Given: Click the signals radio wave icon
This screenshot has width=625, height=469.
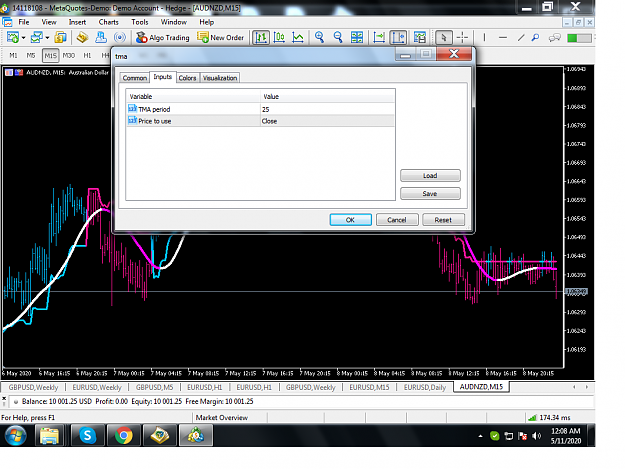Looking at the screenshot, I should pyautogui.click(x=120, y=37).
